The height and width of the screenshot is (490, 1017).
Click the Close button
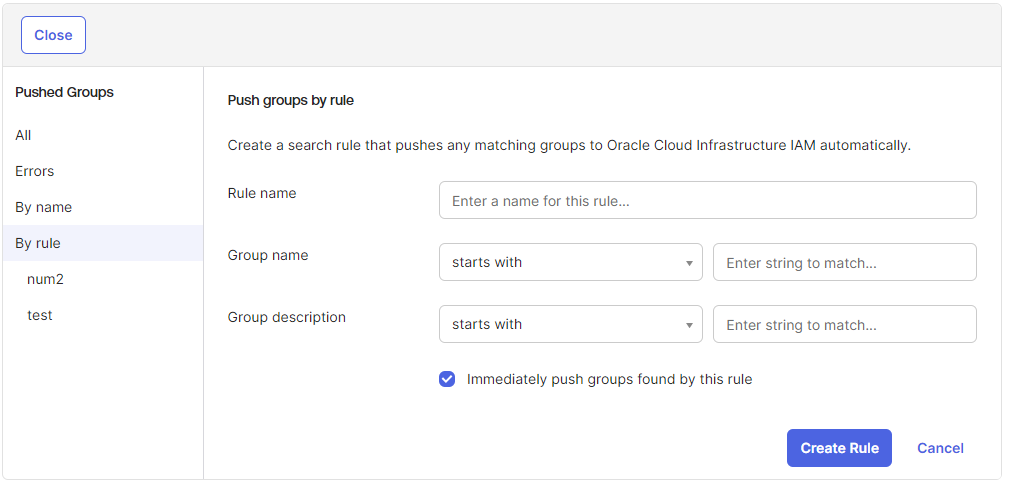click(x=53, y=35)
